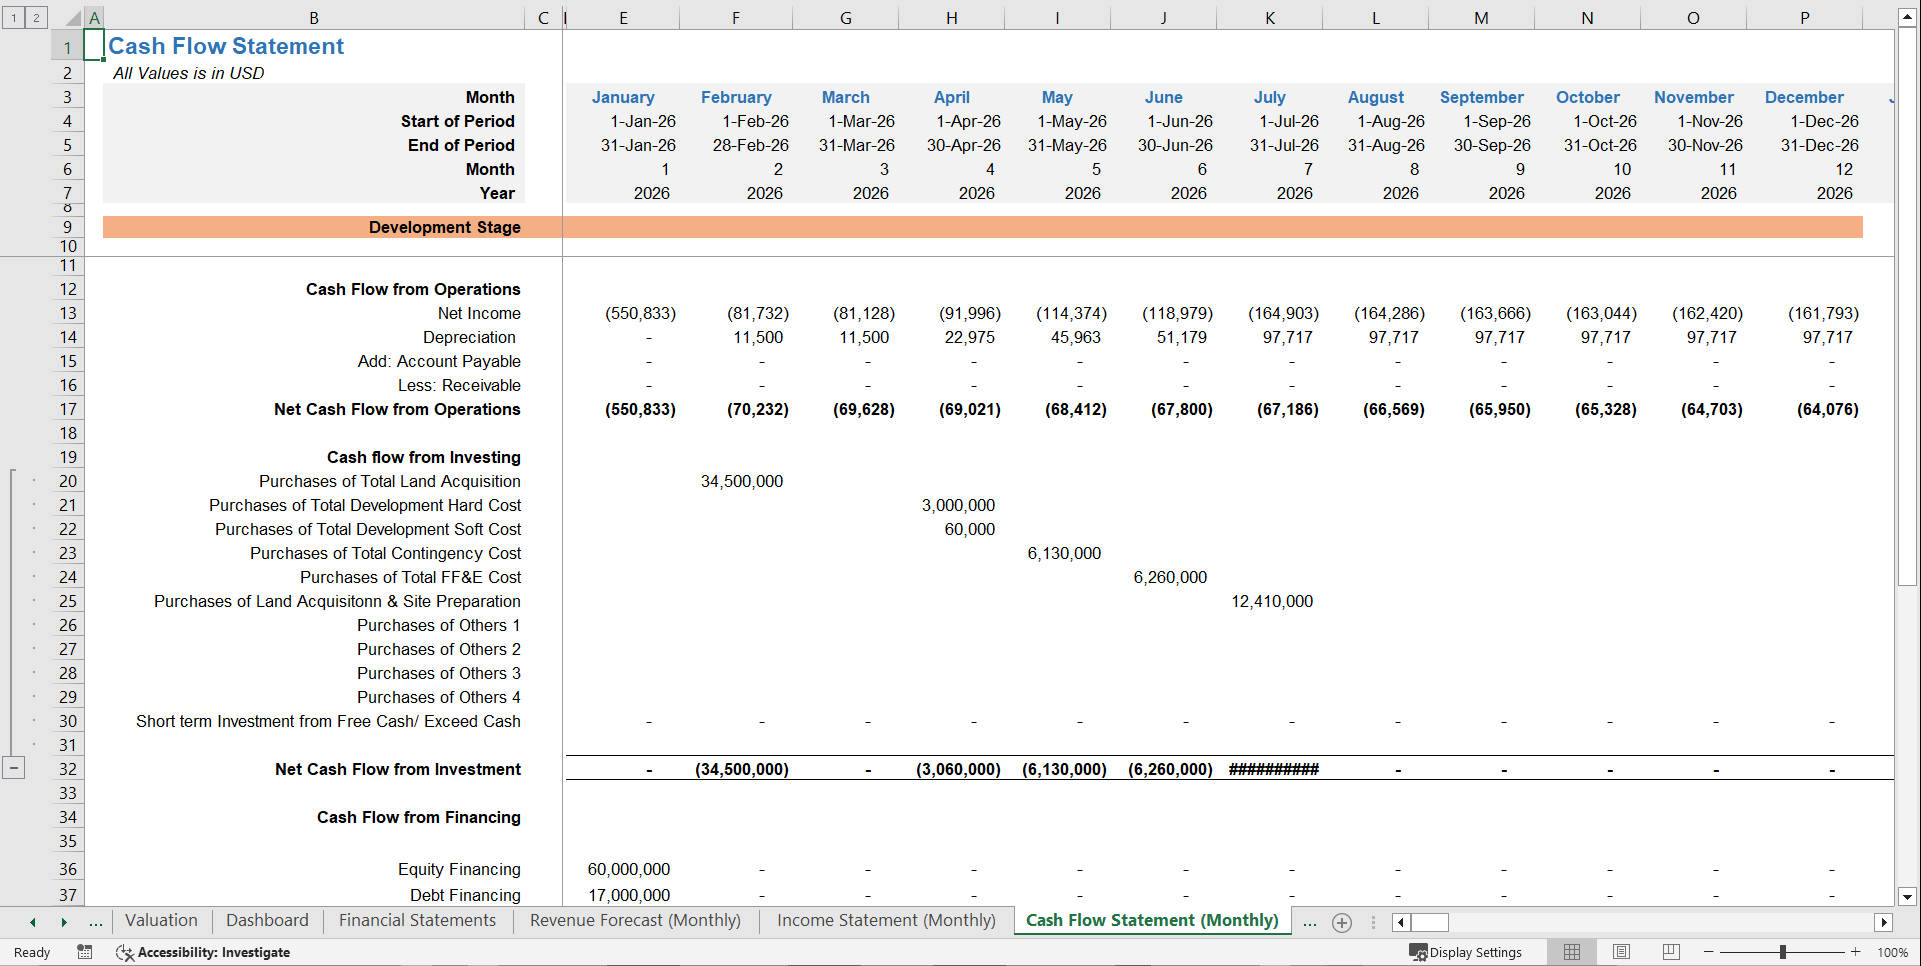Click the previous sheet navigation arrow
The width and height of the screenshot is (1921, 966).
[x=32, y=921]
